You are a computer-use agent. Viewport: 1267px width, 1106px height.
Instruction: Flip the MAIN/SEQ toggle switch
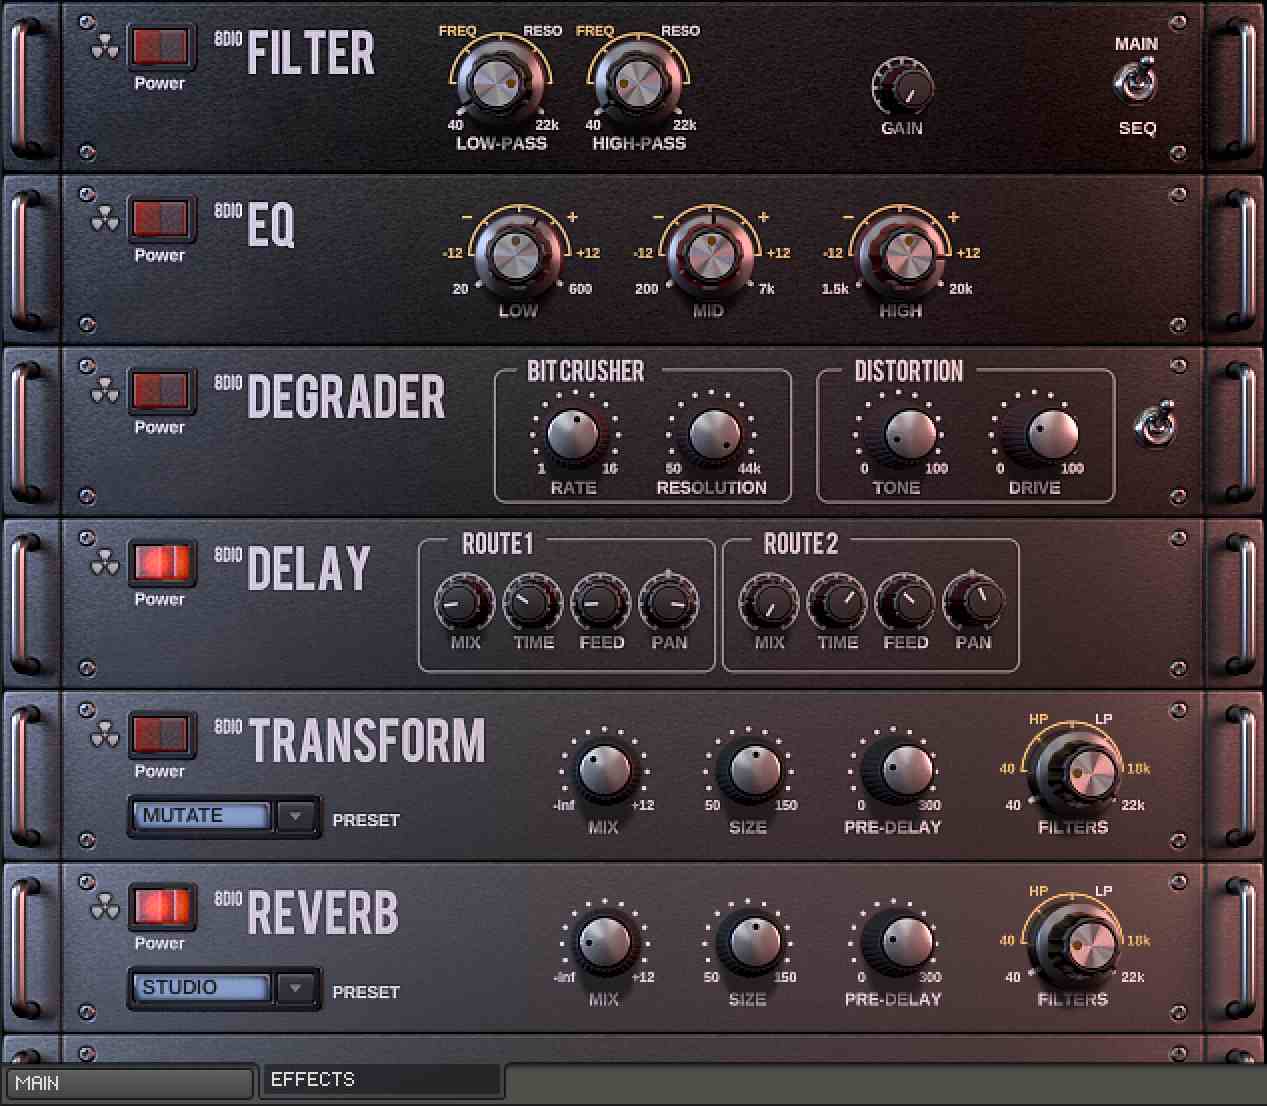tap(1136, 83)
